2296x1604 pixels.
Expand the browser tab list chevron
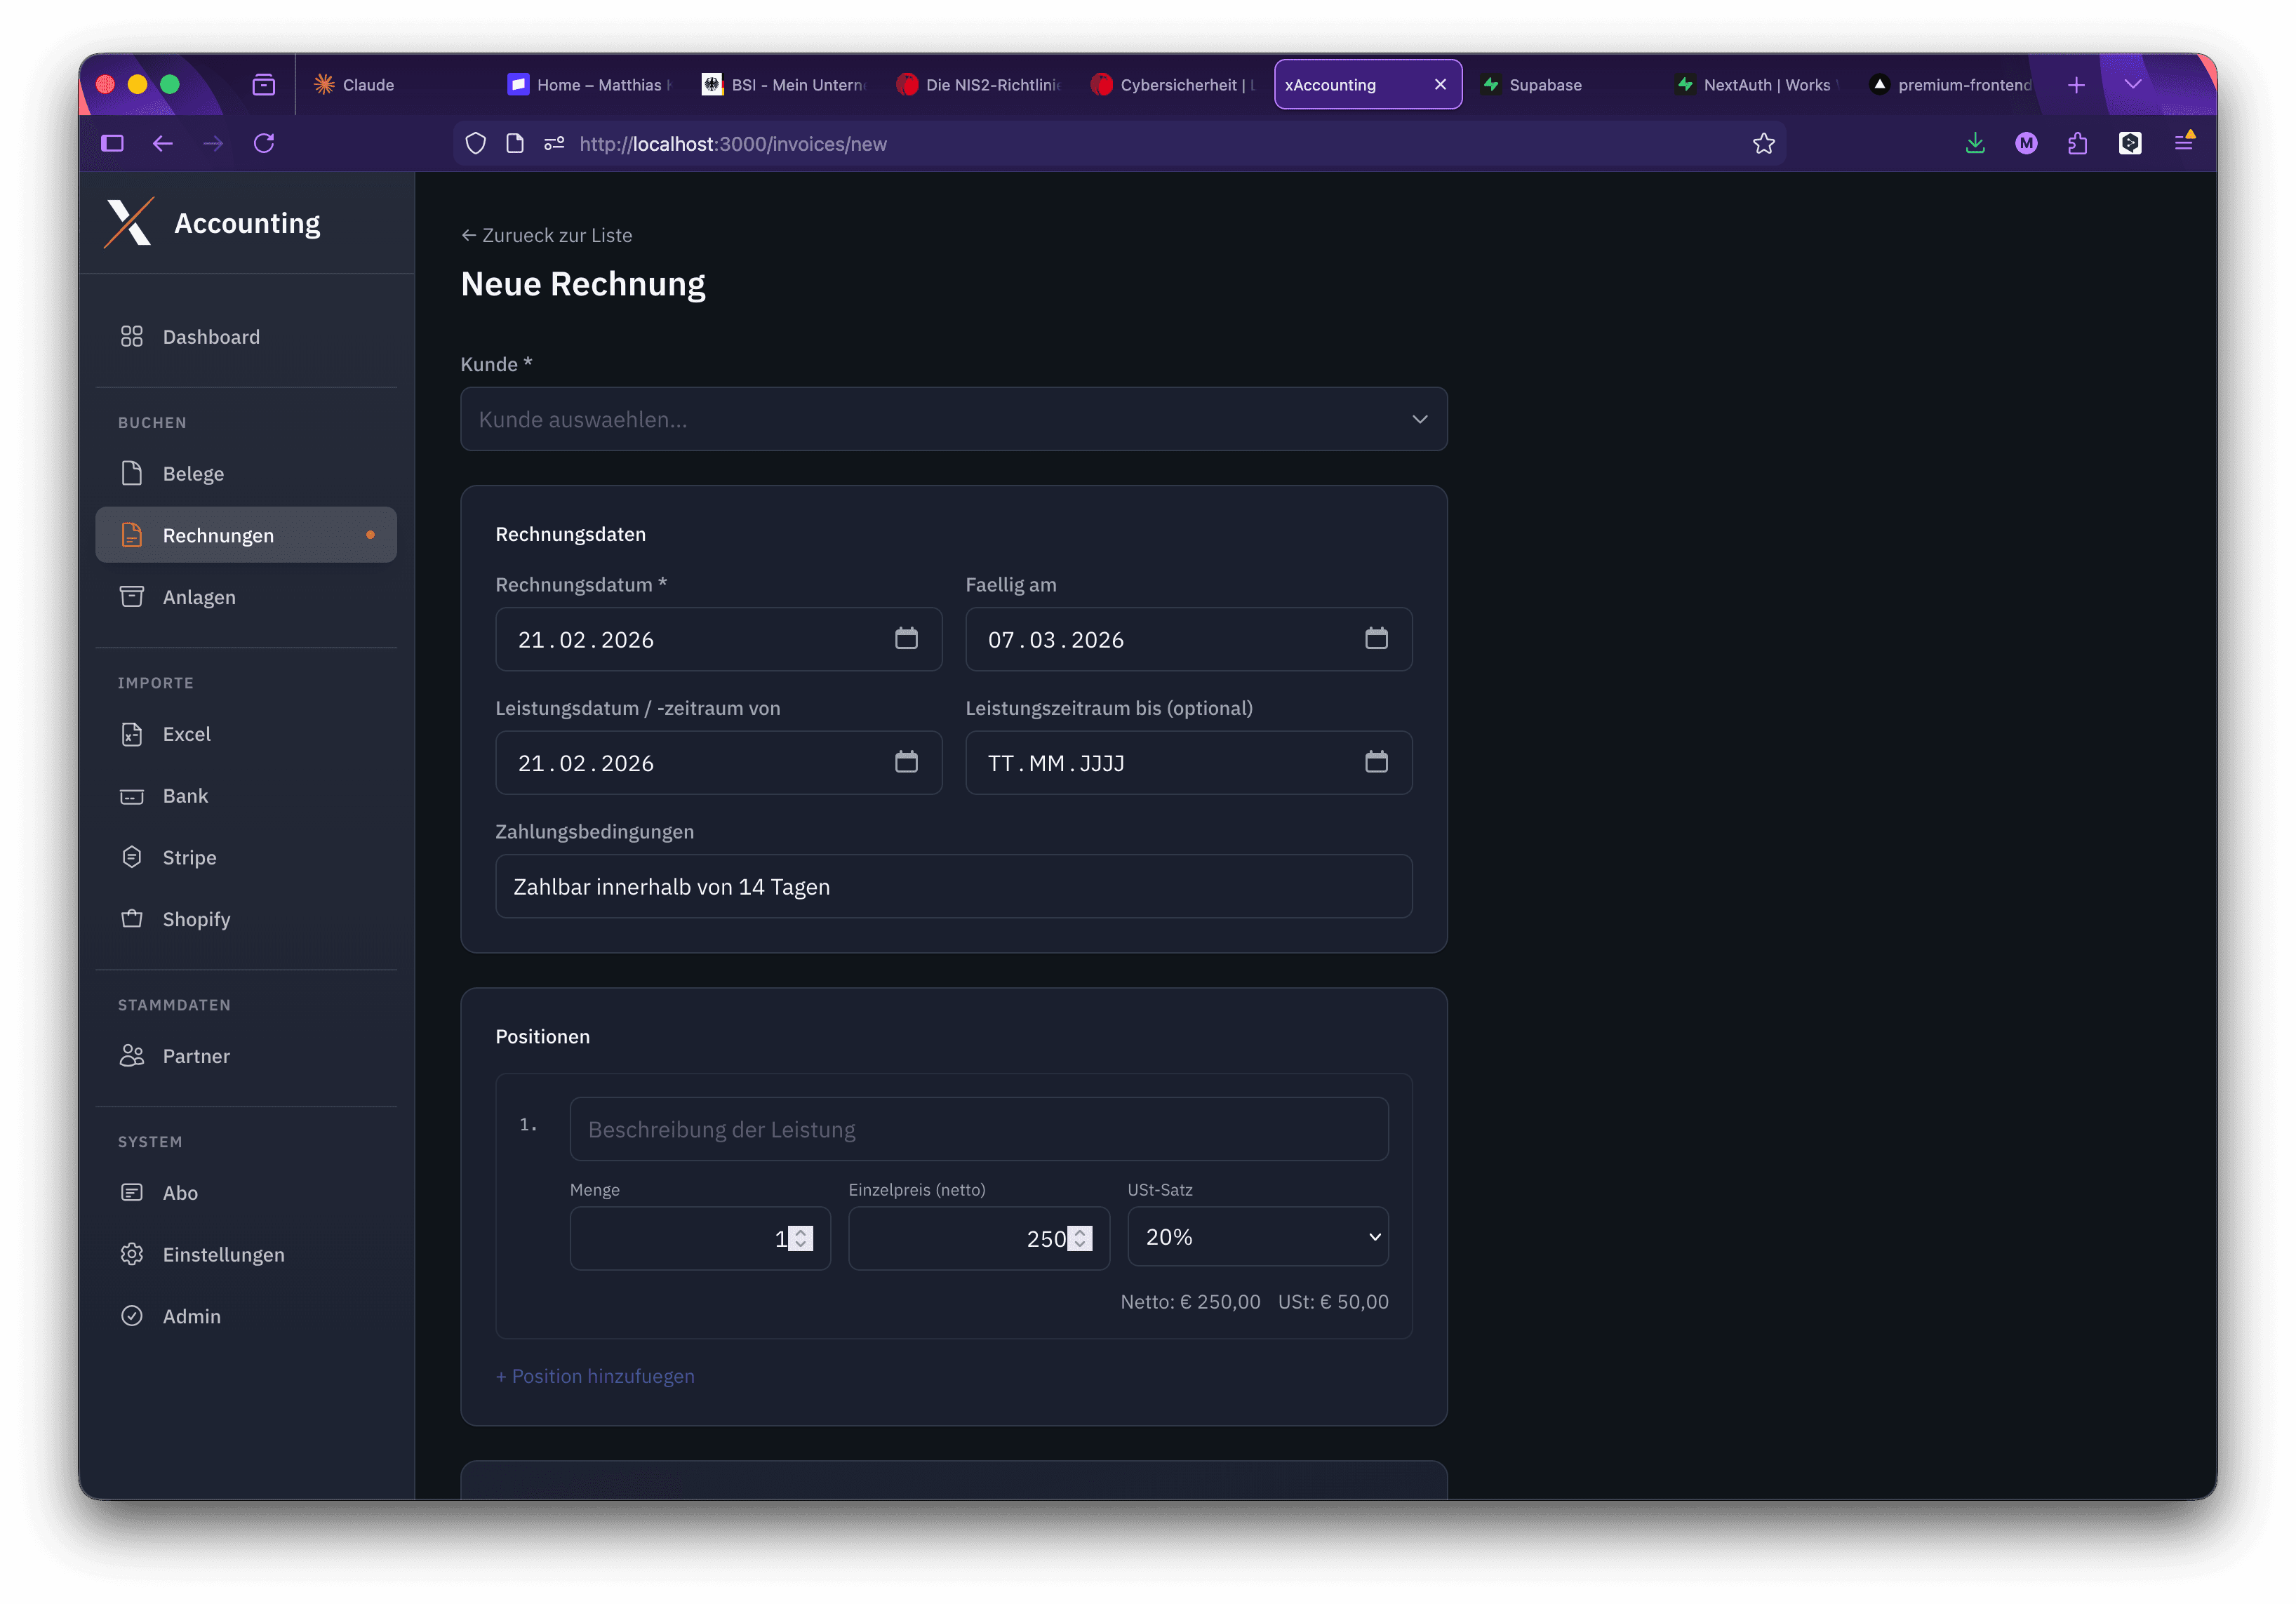tap(2132, 85)
